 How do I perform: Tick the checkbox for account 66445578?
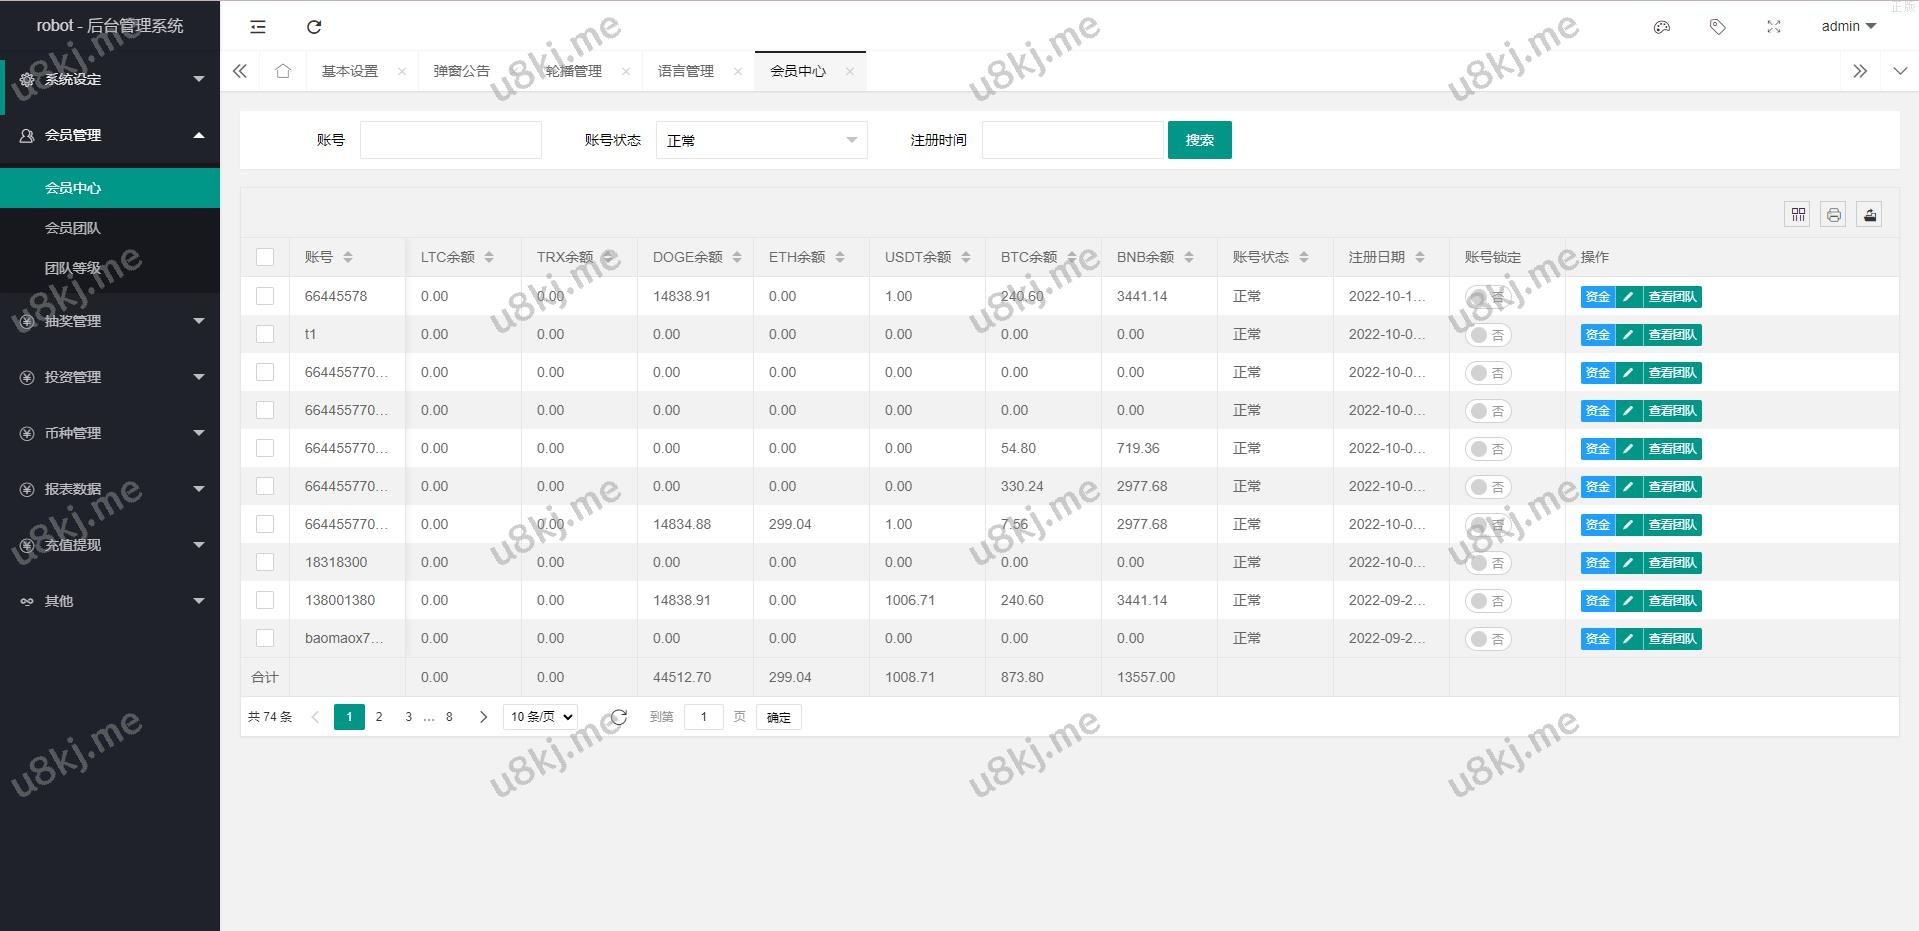click(x=265, y=296)
